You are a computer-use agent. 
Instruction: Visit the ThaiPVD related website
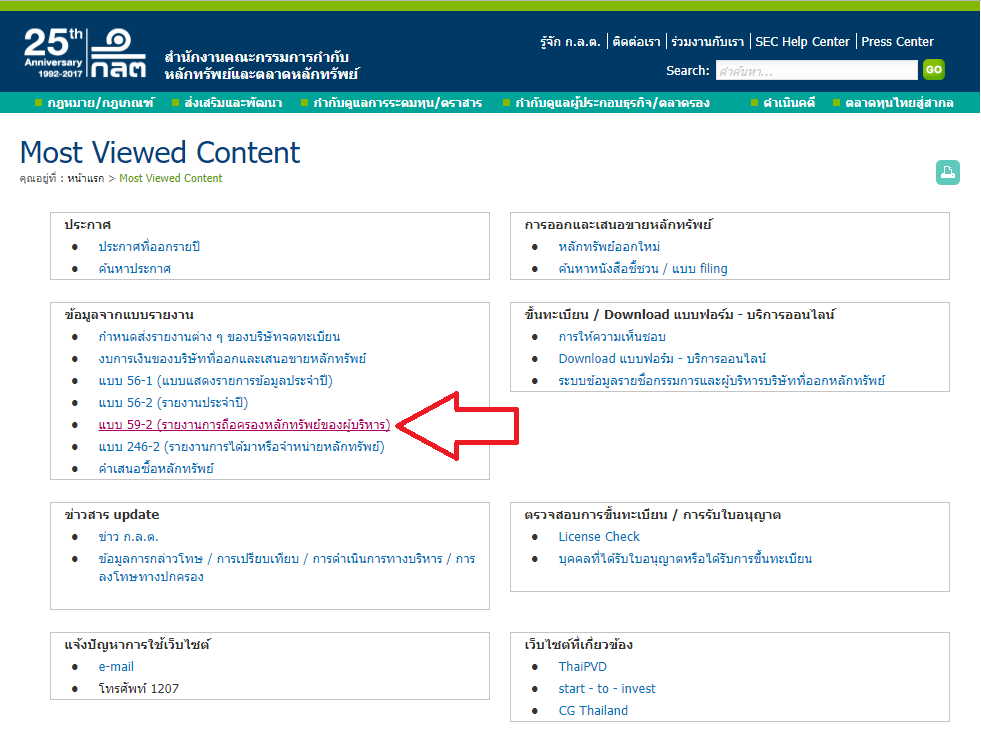point(582,667)
